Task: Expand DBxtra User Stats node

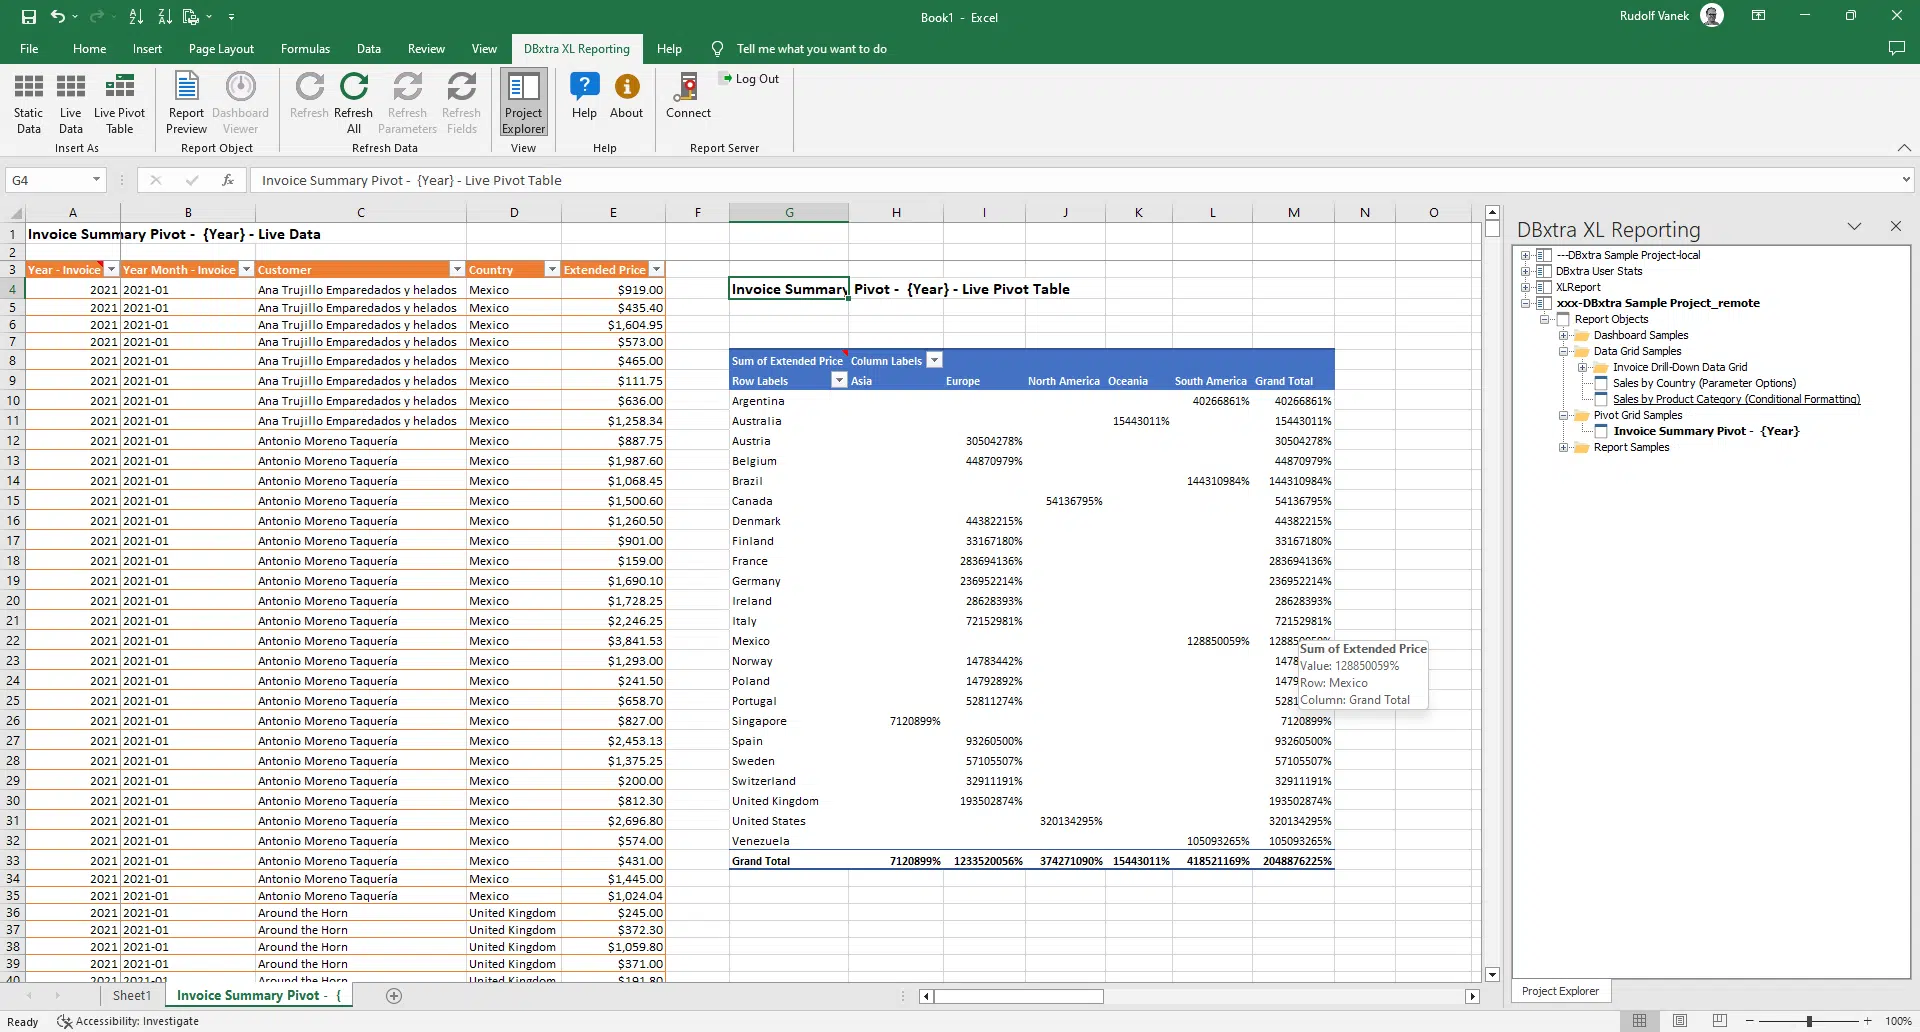Action: point(1526,271)
